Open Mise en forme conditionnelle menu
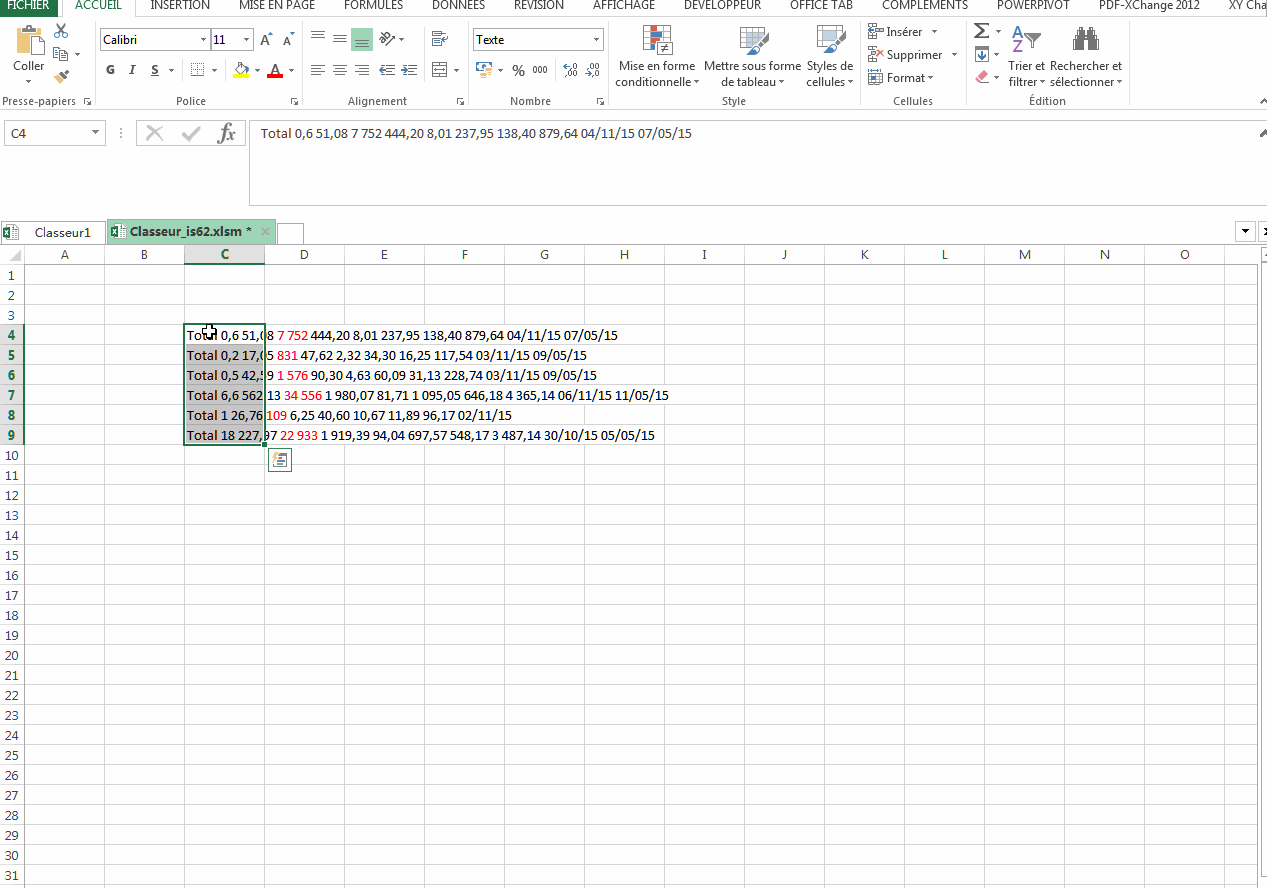Screen dimensions: 1267x888 tap(657, 56)
